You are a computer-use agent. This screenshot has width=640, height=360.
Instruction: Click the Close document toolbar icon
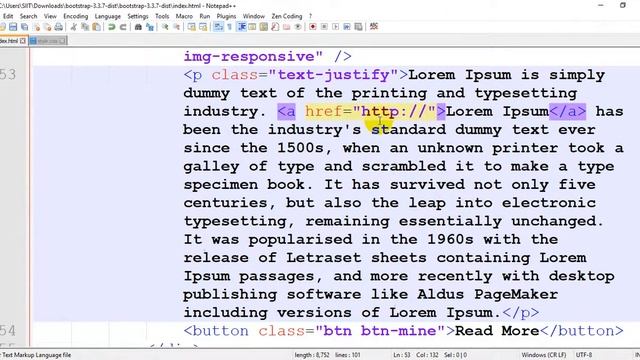pyautogui.click(x=37, y=27)
